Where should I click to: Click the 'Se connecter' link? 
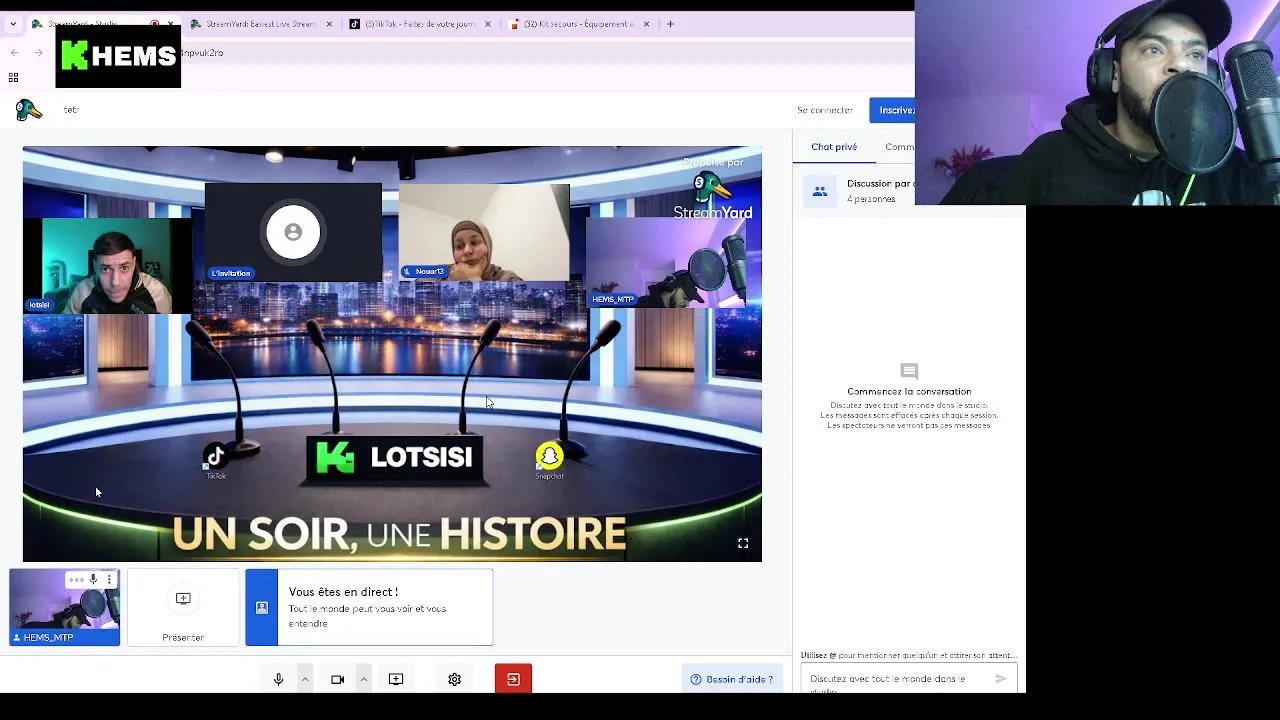pos(825,110)
